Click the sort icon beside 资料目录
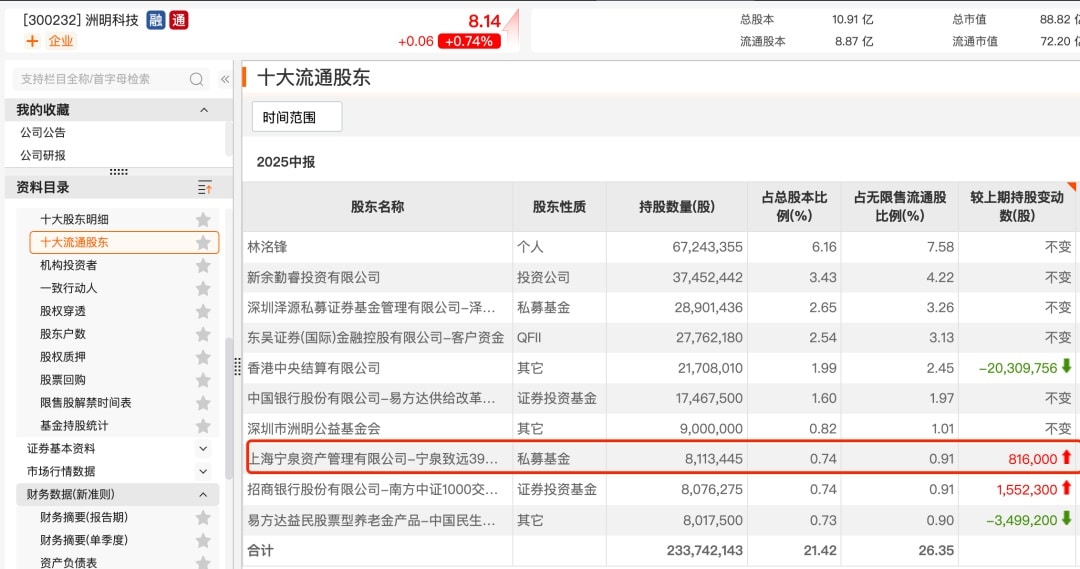This screenshot has height=569, width=1080. (204, 188)
